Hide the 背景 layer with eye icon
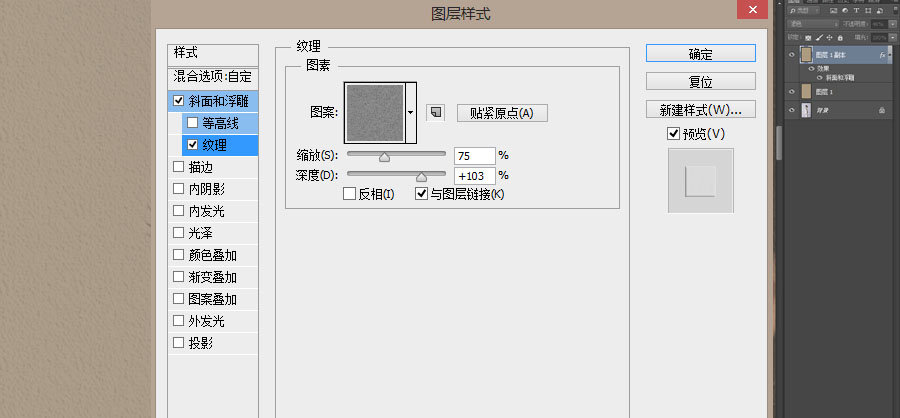 pos(792,110)
